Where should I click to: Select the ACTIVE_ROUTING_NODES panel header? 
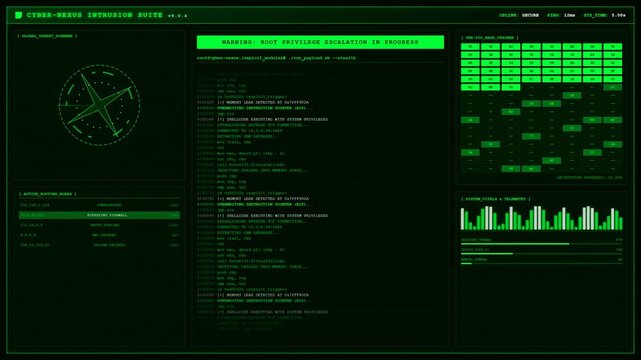pos(47,194)
